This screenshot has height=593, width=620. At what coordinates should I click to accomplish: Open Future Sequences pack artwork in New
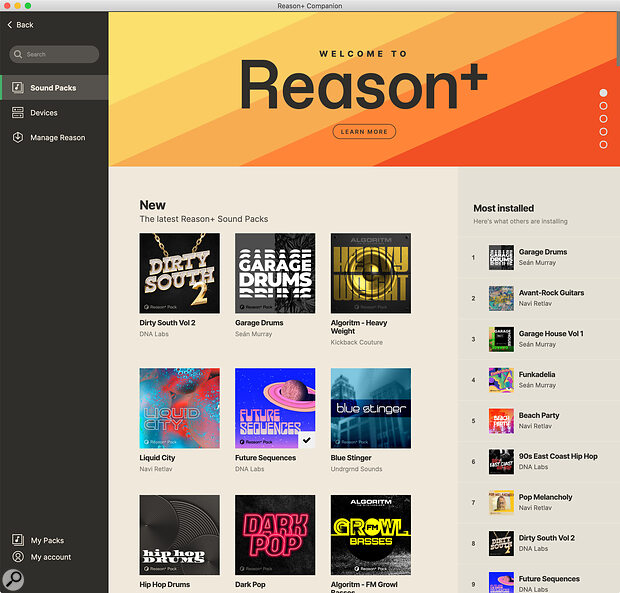click(275, 408)
